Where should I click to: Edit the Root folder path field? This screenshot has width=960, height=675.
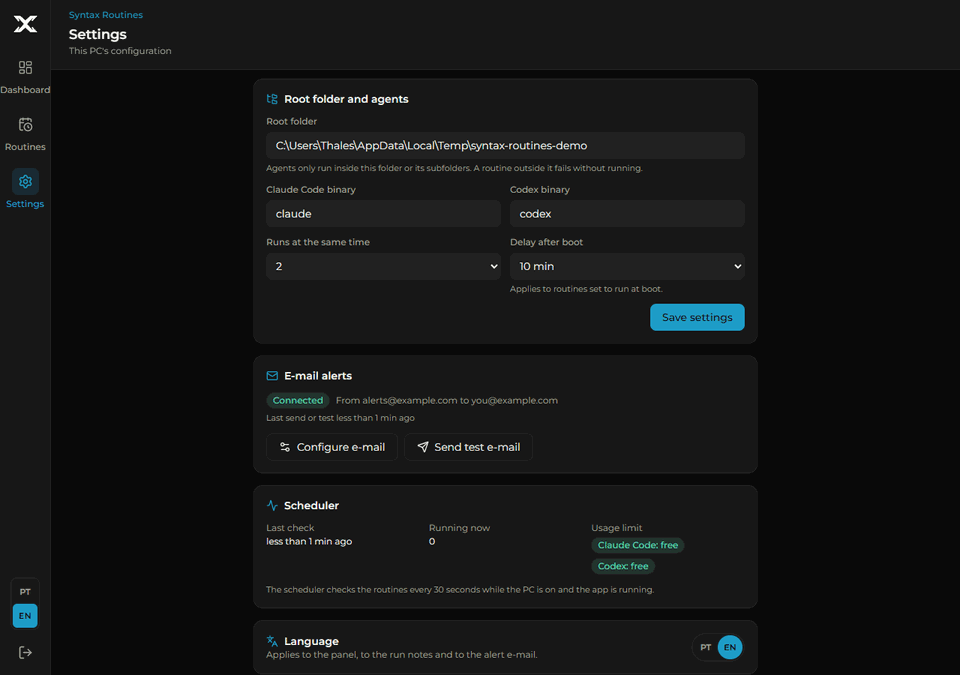pyautogui.click(x=505, y=146)
